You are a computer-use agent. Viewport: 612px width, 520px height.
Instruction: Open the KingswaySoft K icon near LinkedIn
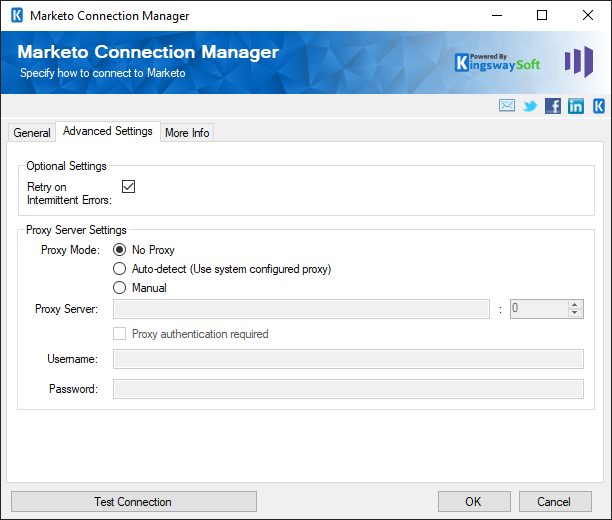coord(599,106)
